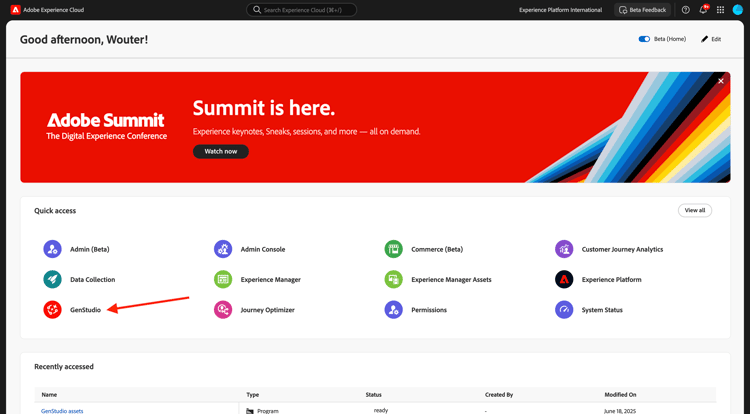Click the Type column header

pos(253,394)
